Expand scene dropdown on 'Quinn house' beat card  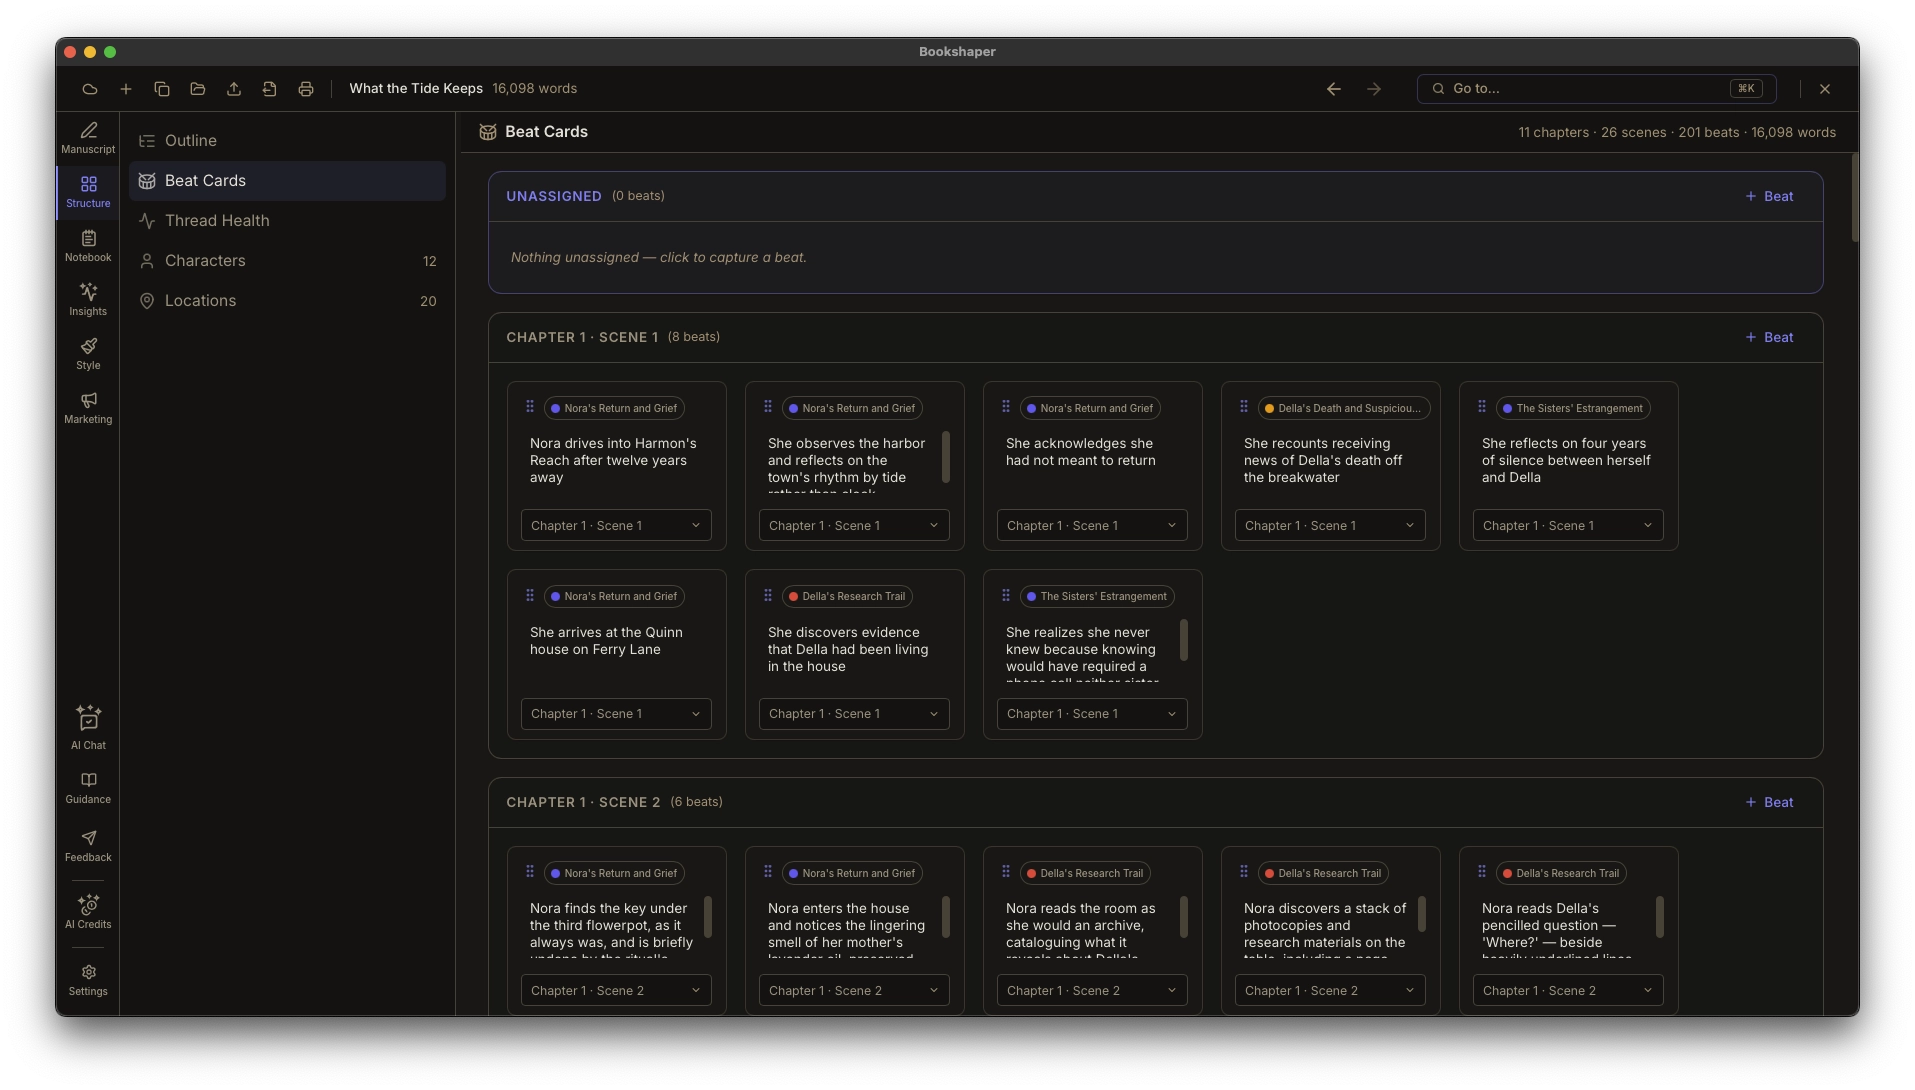(x=616, y=714)
